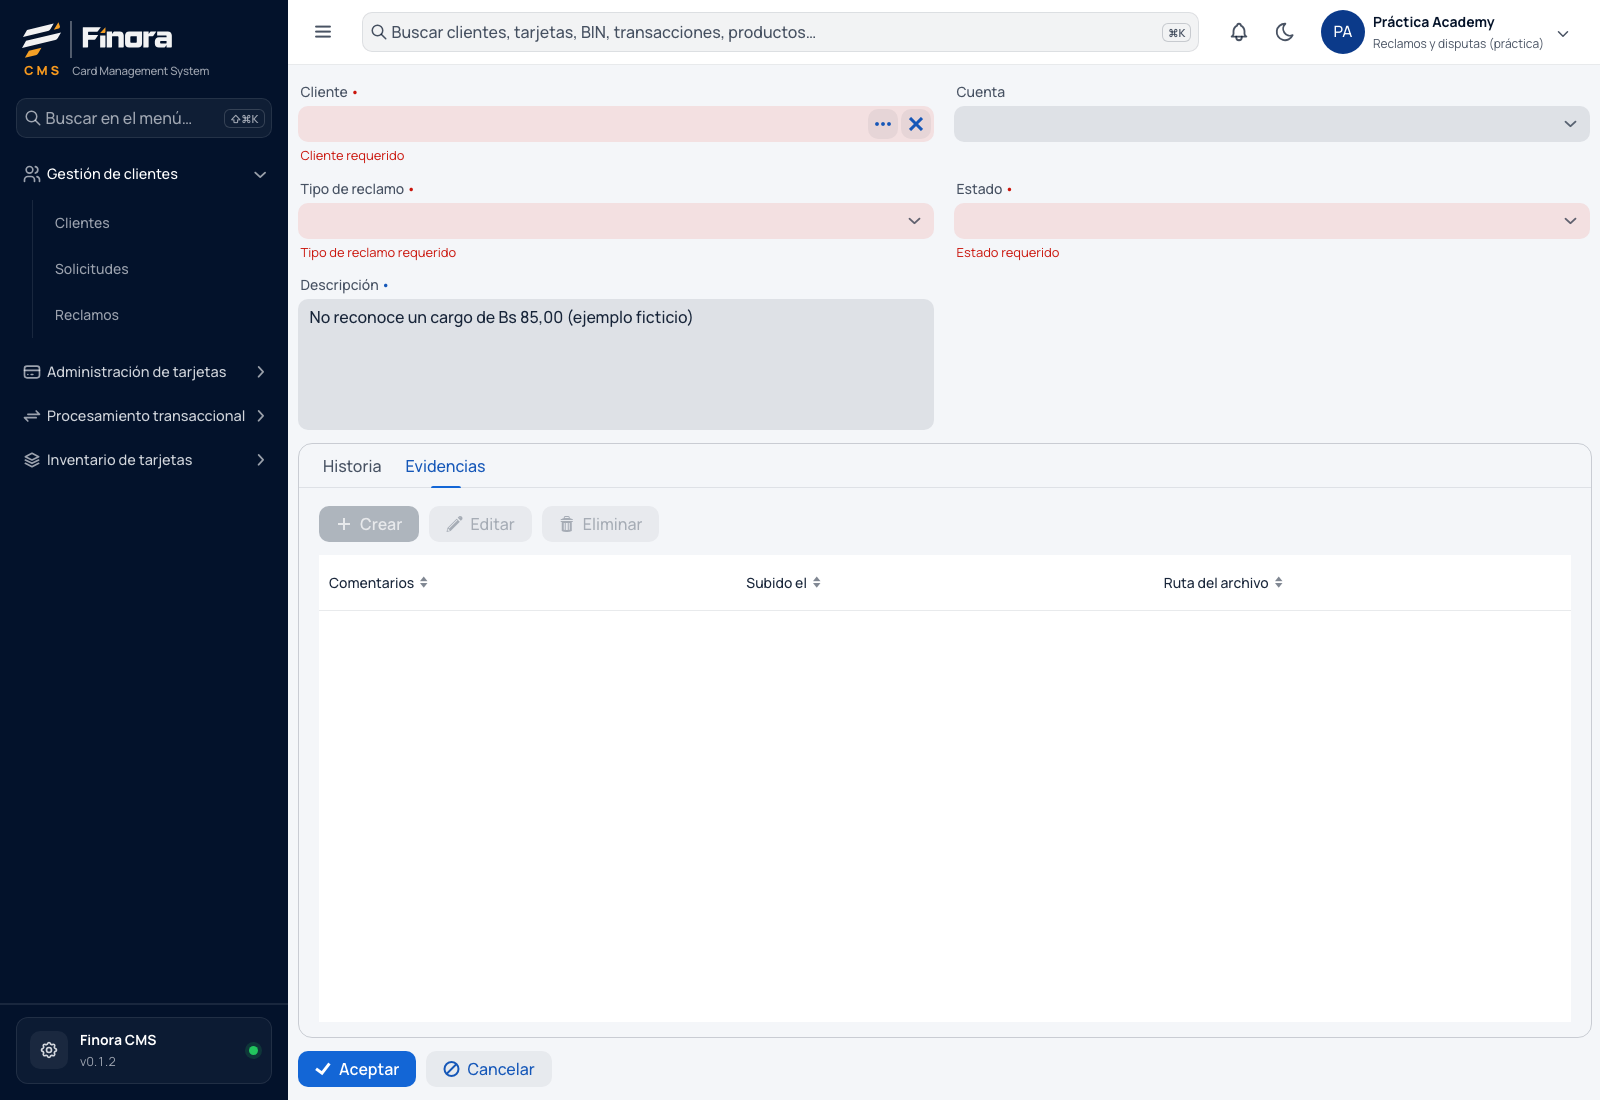
Task: Focus the global search field
Action: pos(780,32)
